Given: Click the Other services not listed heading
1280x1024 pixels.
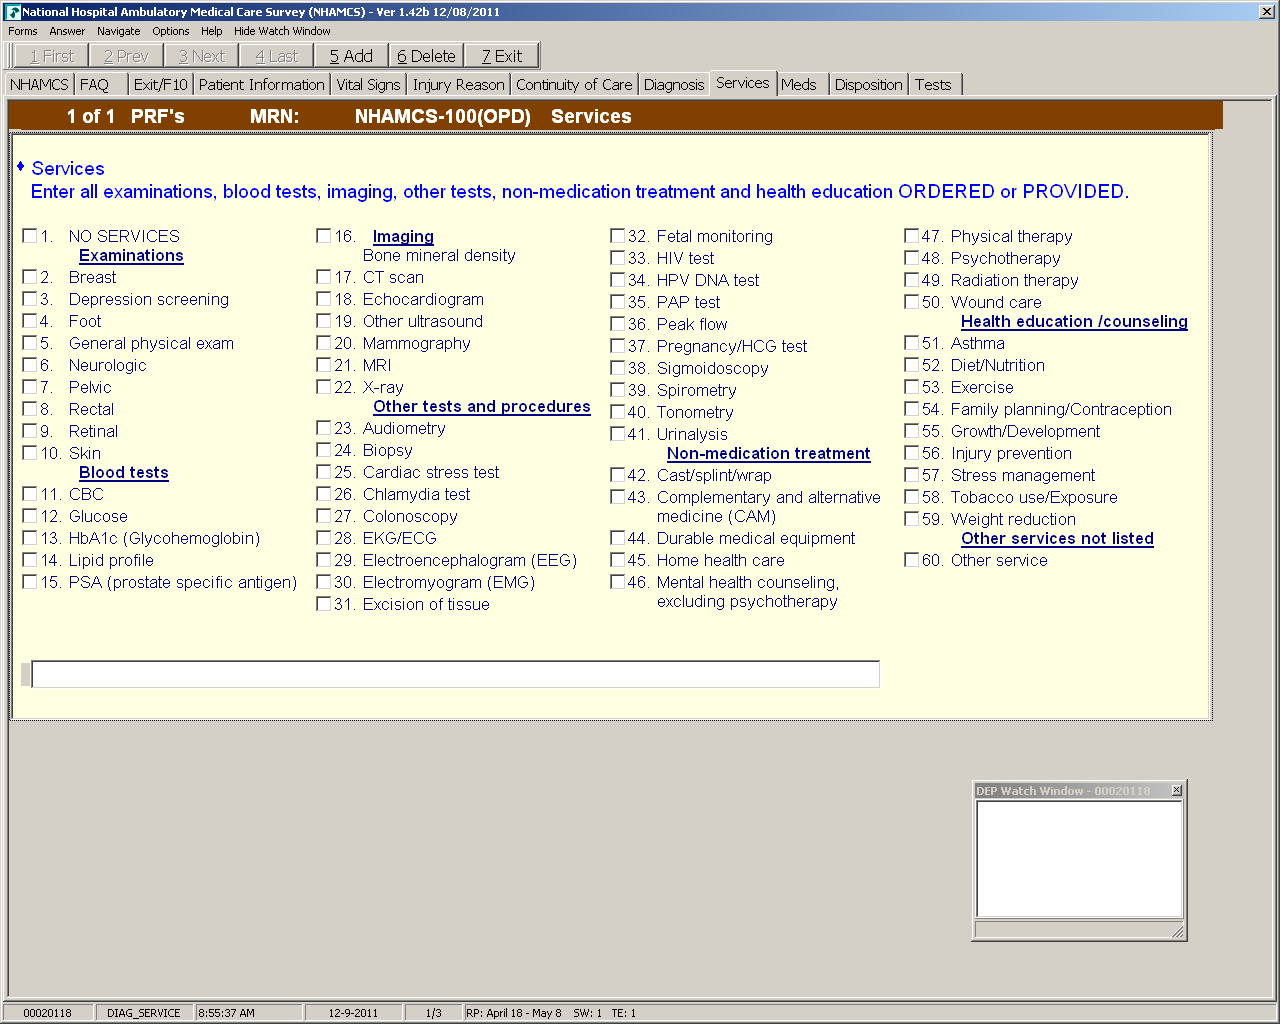Looking at the screenshot, I should point(1057,539).
